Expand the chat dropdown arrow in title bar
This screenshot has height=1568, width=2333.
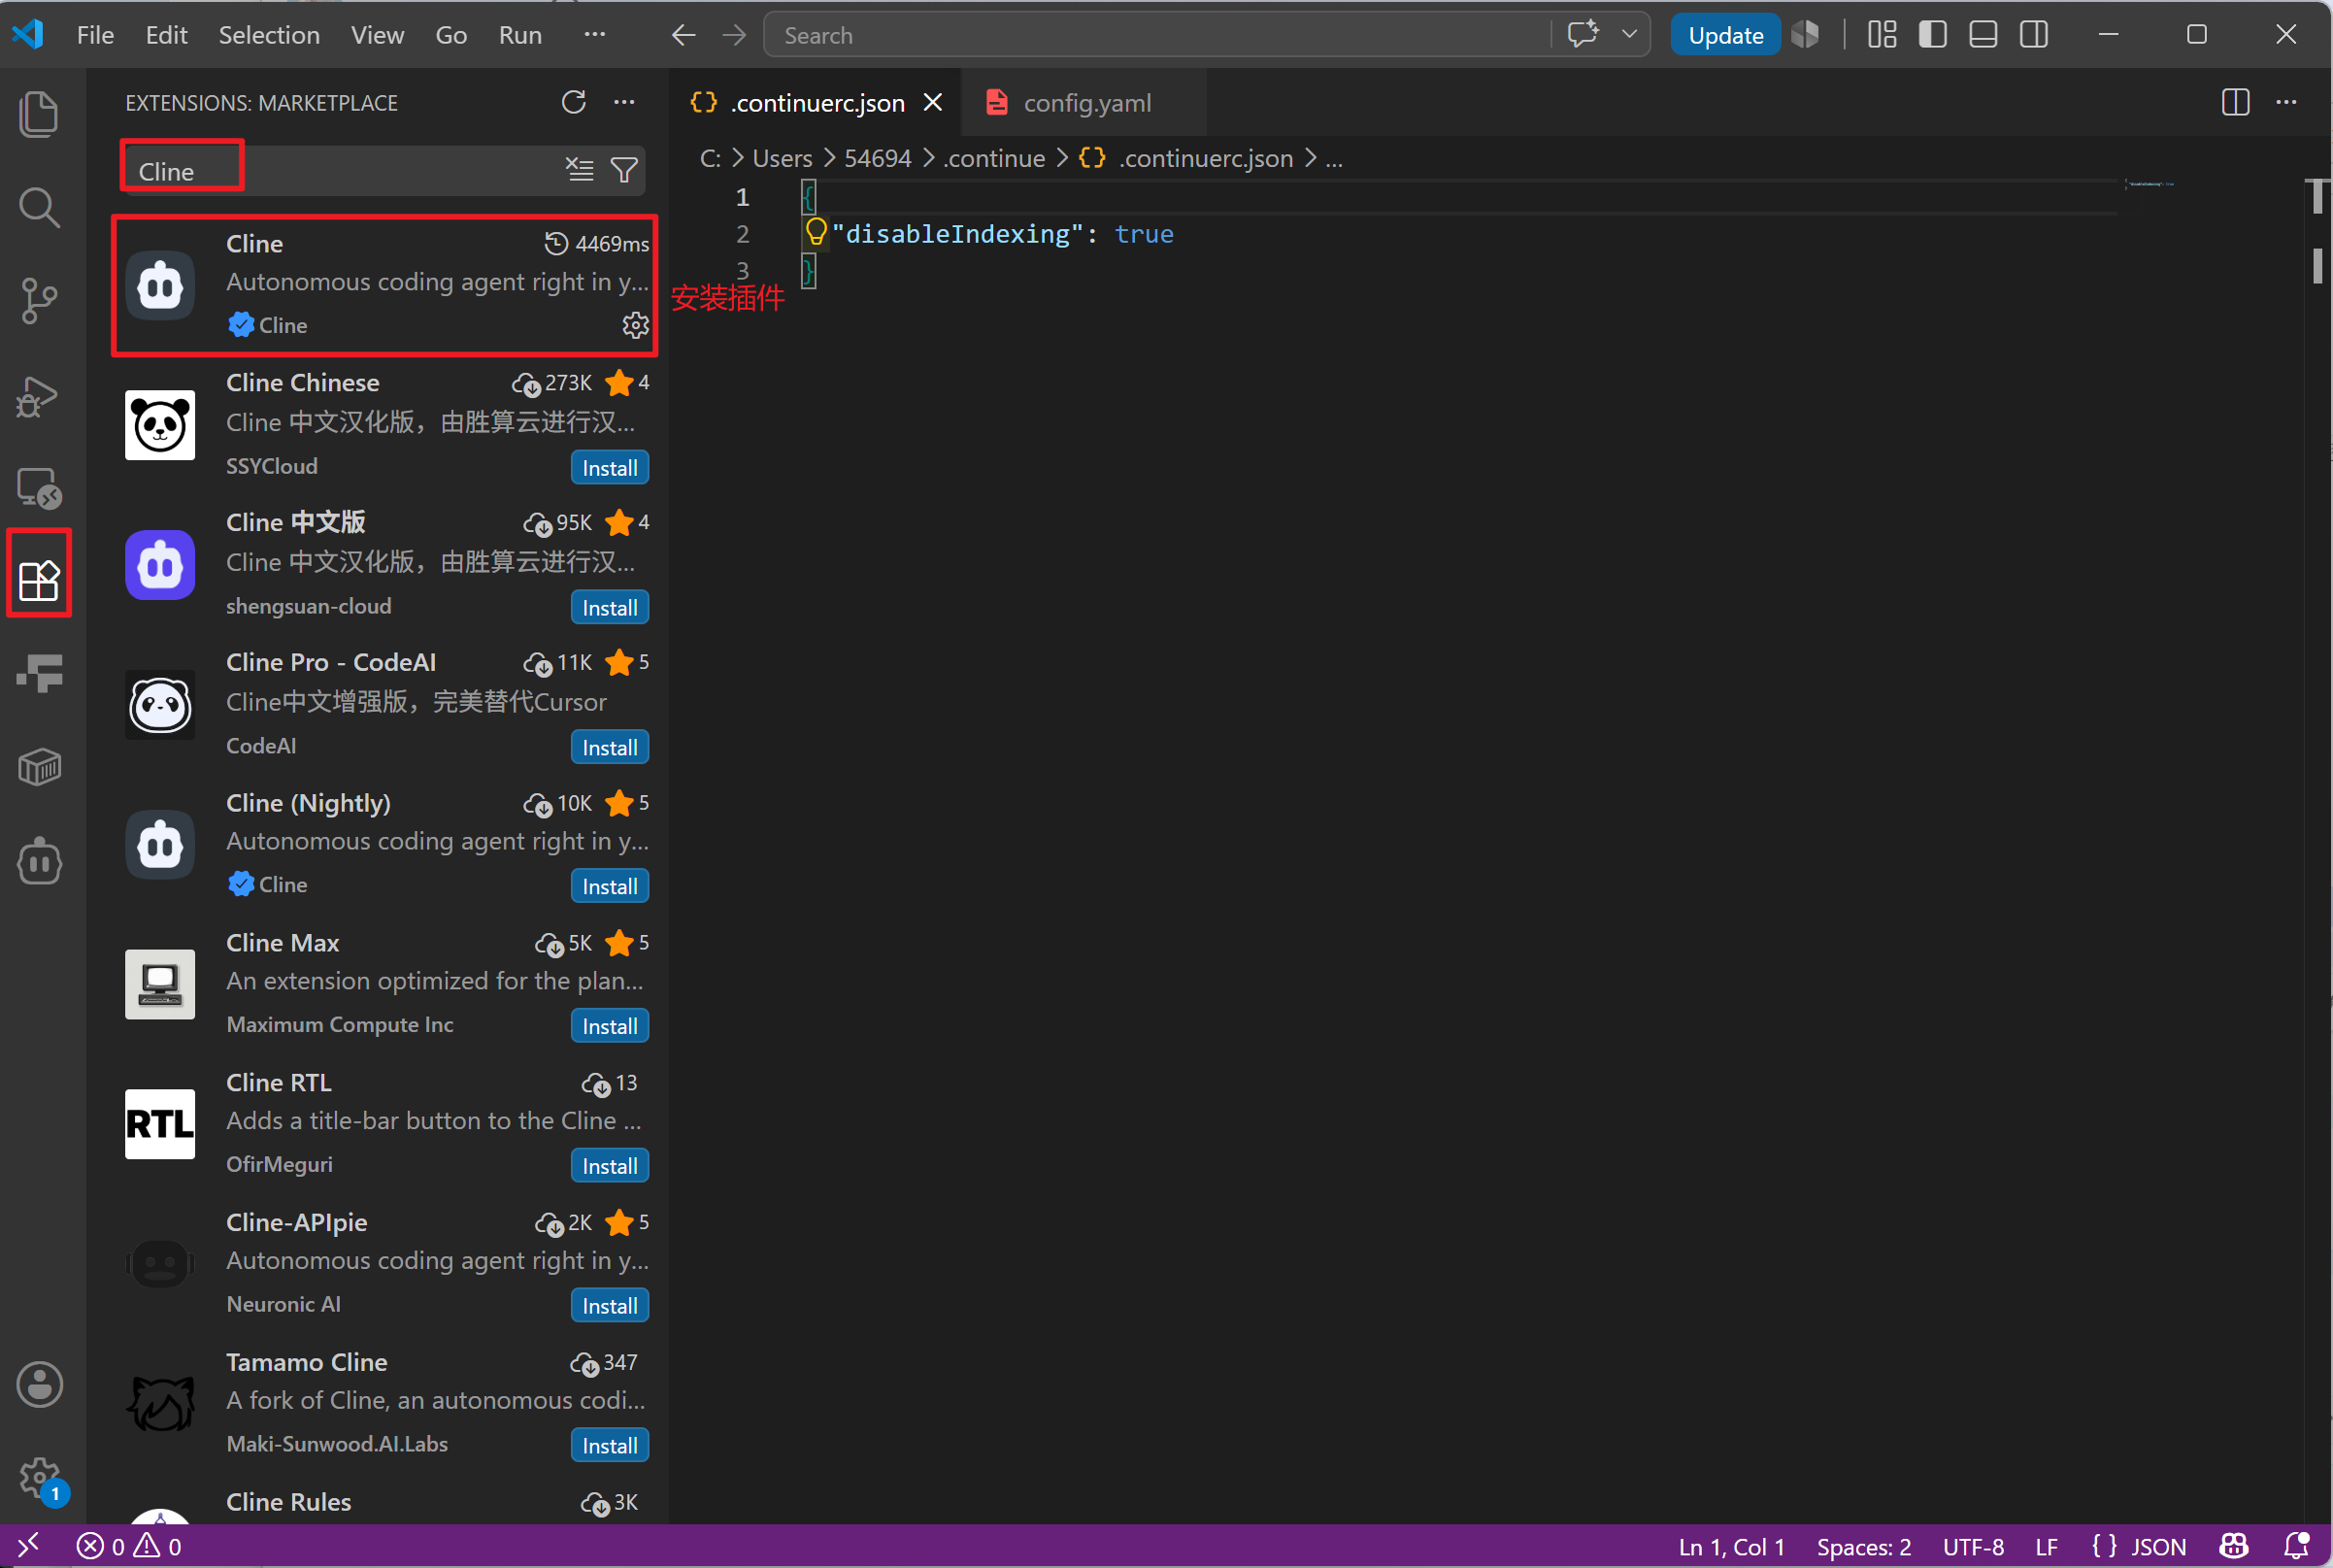pyautogui.click(x=1630, y=34)
